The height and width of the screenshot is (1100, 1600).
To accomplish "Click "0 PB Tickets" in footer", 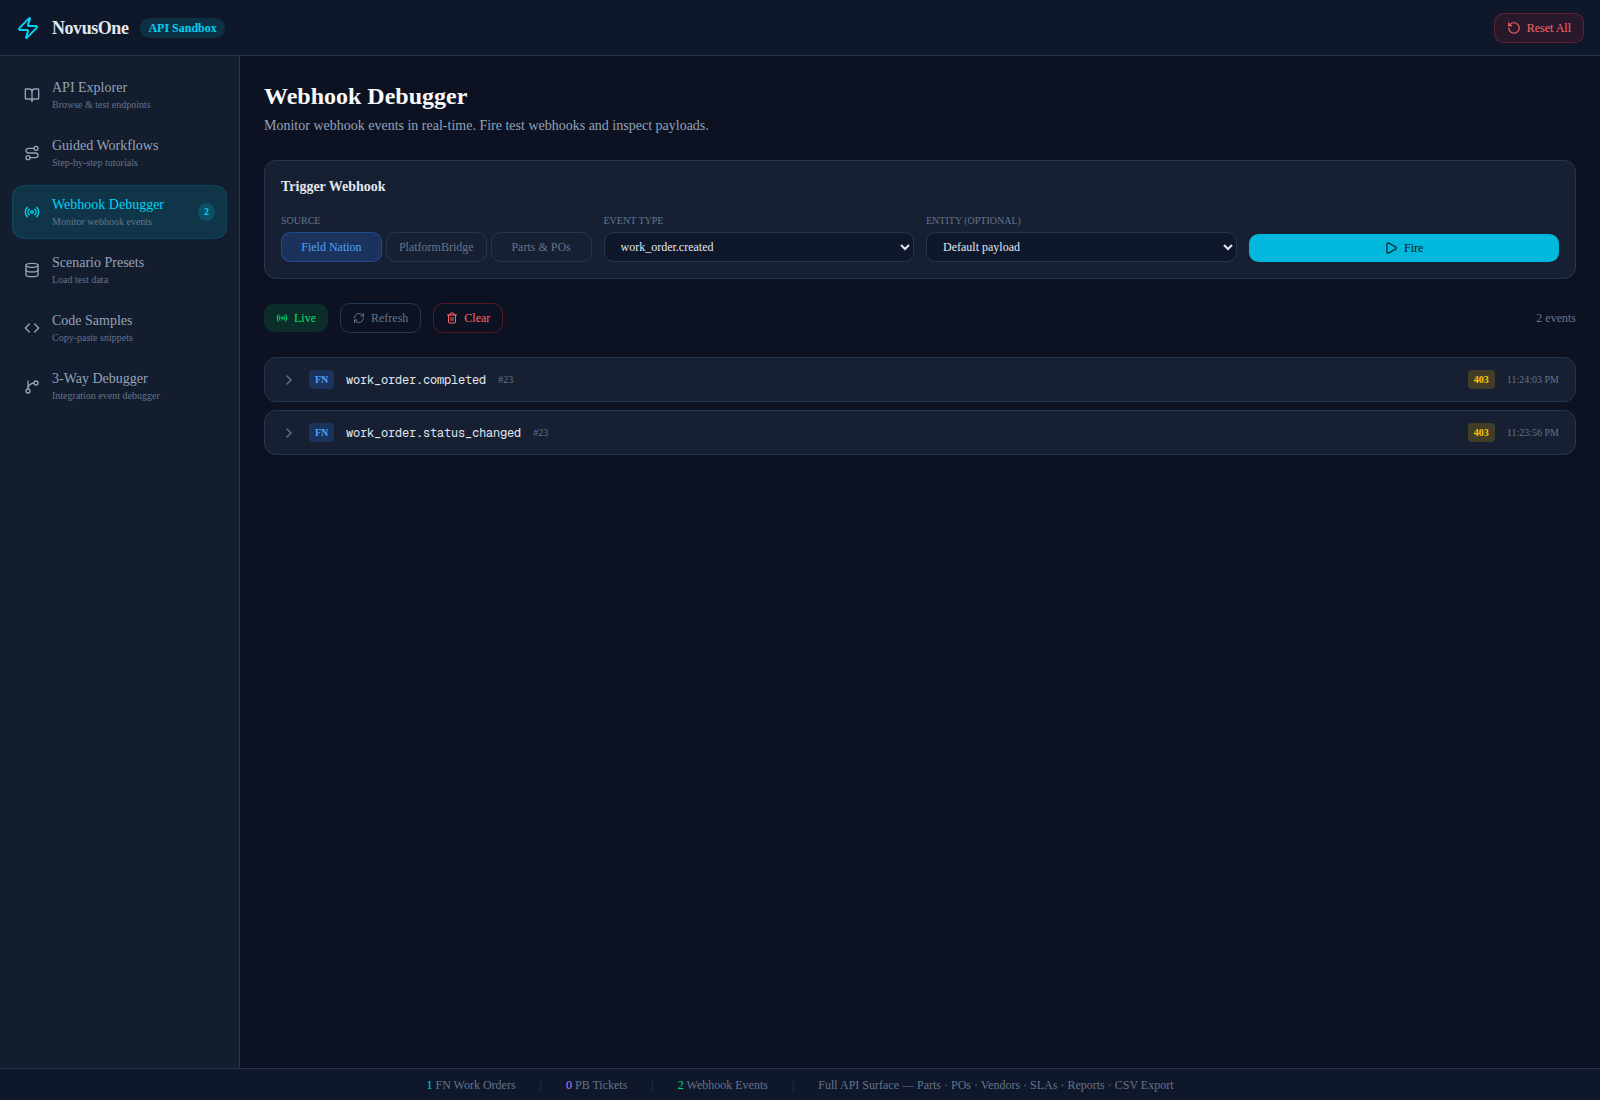I will 596,1085.
